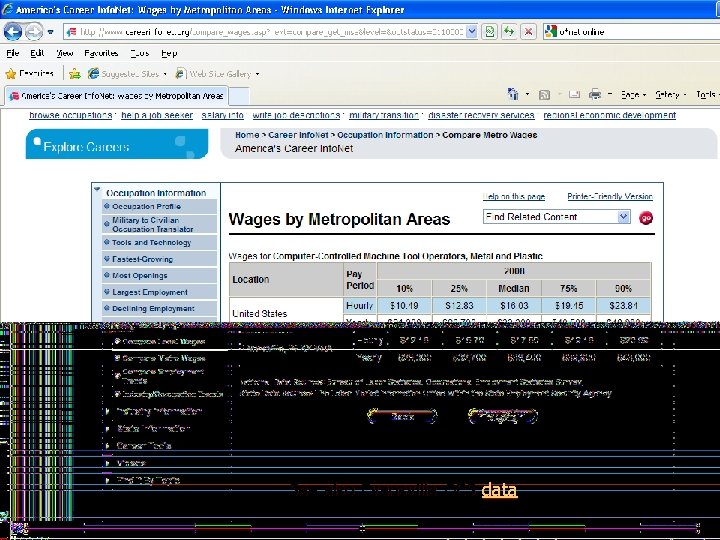Click the Print icon in command bar
Screen dimensions: 720x540
pyautogui.click(x=595, y=95)
